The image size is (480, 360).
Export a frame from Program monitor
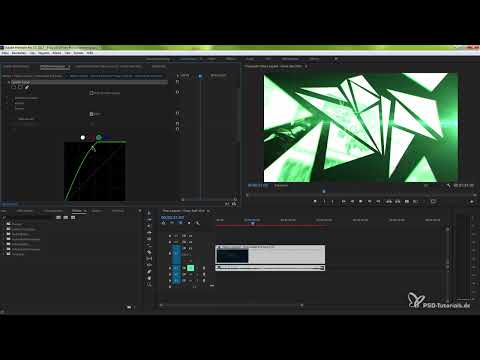407,201
